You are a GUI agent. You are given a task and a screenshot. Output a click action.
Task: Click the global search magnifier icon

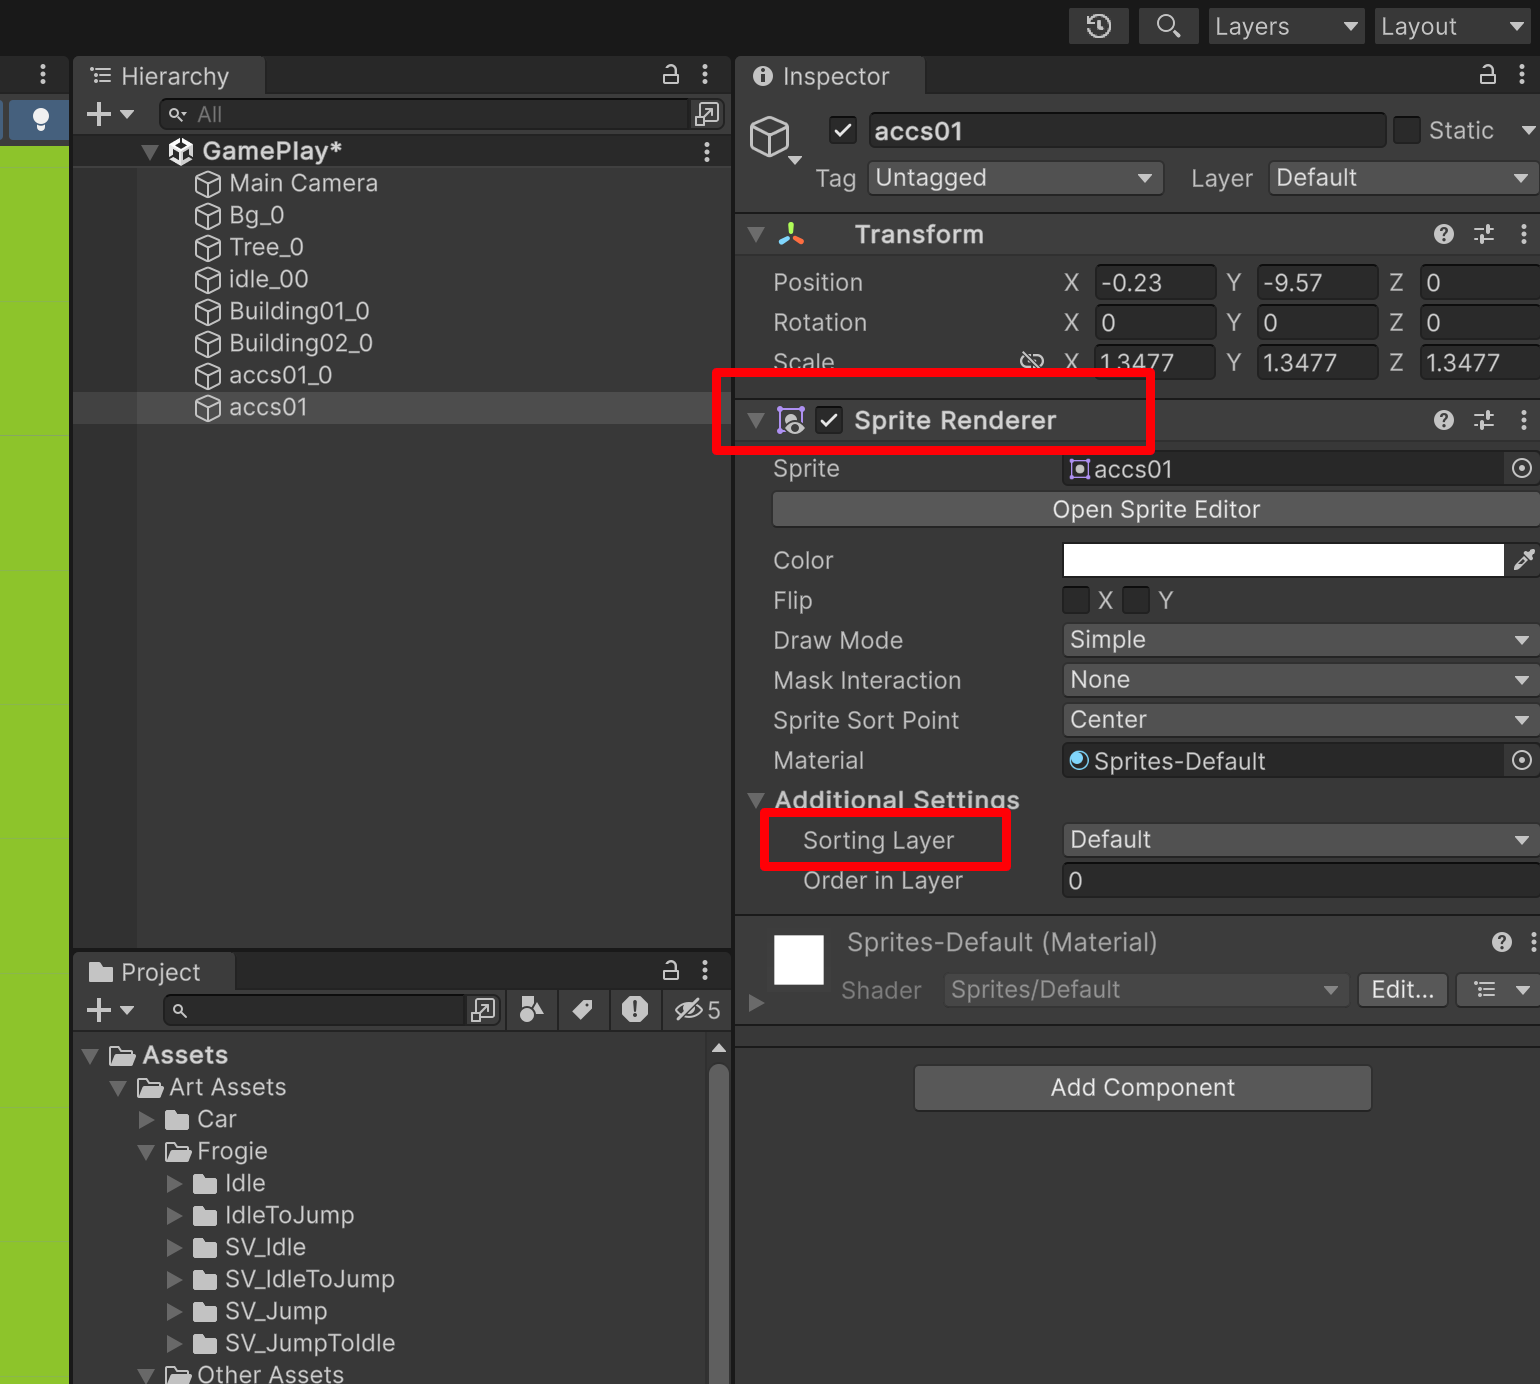(1168, 26)
